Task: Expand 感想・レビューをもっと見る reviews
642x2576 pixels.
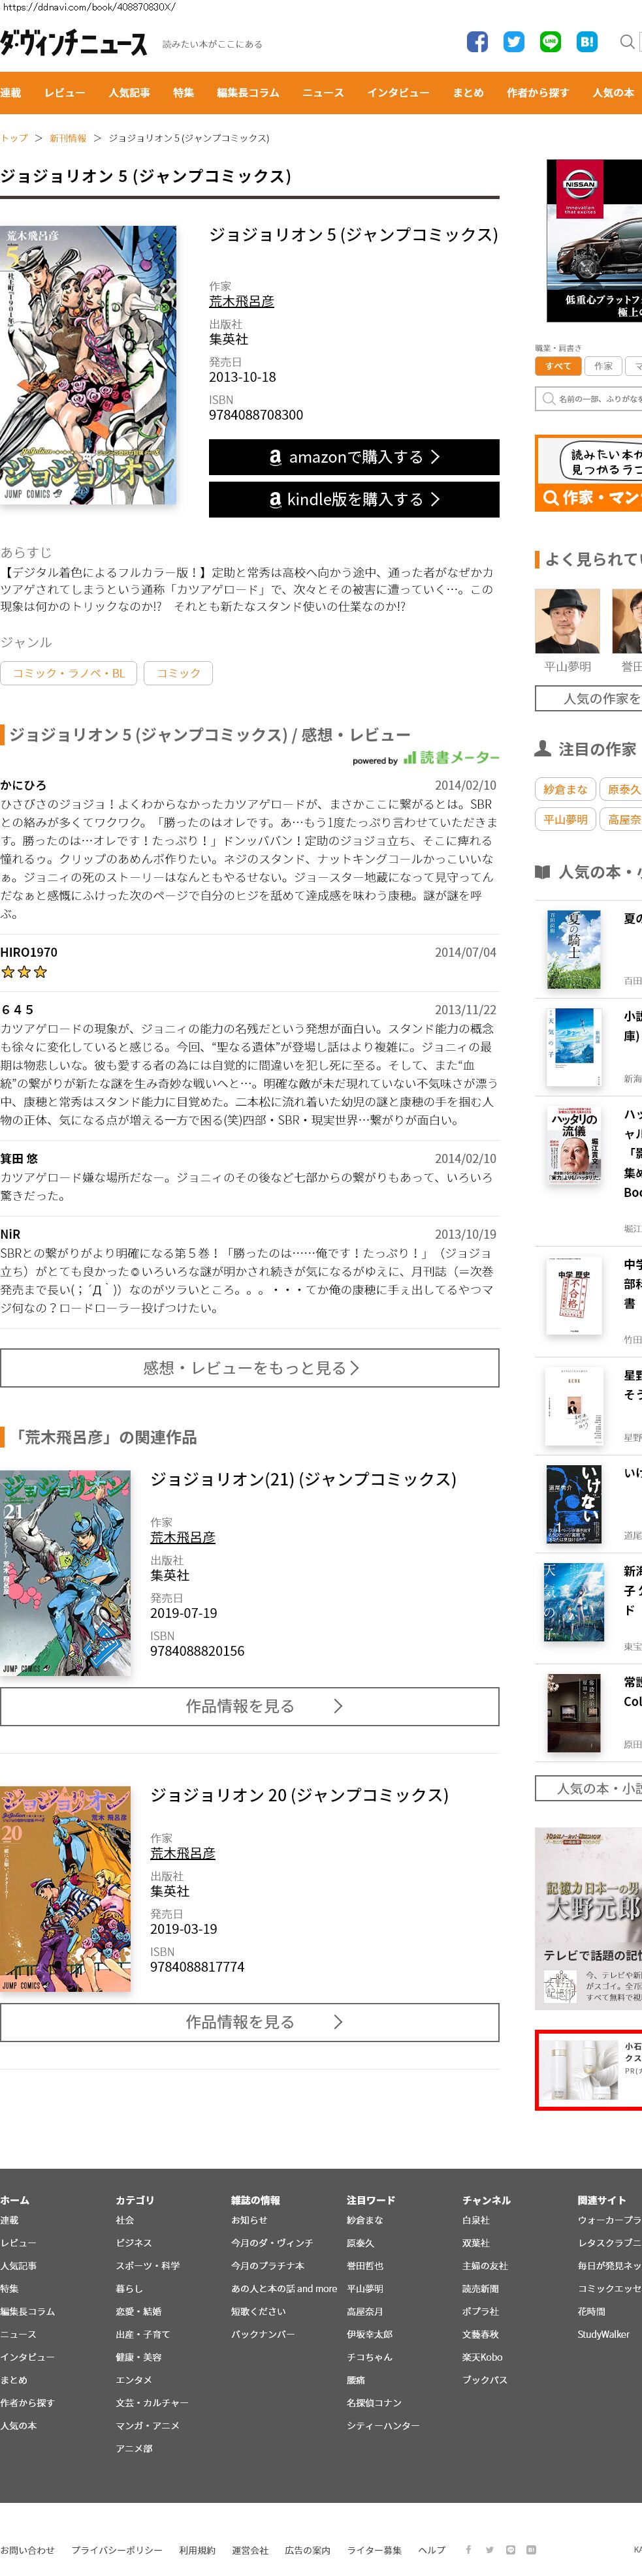Action: click(x=250, y=1367)
